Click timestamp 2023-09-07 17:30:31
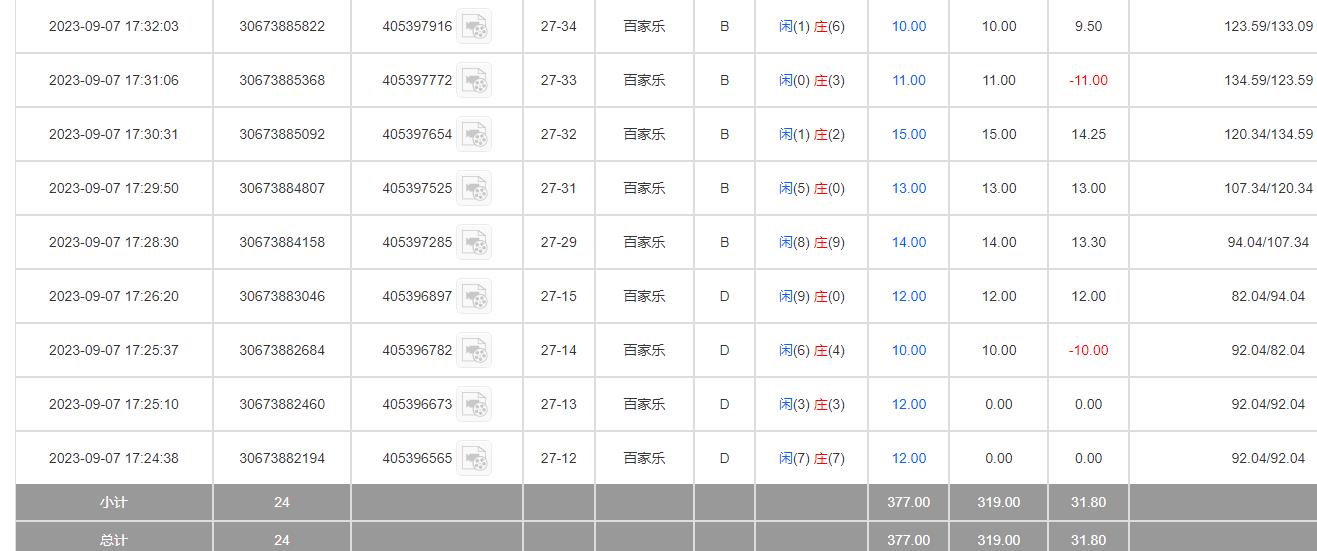1317x551 pixels. (x=114, y=134)
